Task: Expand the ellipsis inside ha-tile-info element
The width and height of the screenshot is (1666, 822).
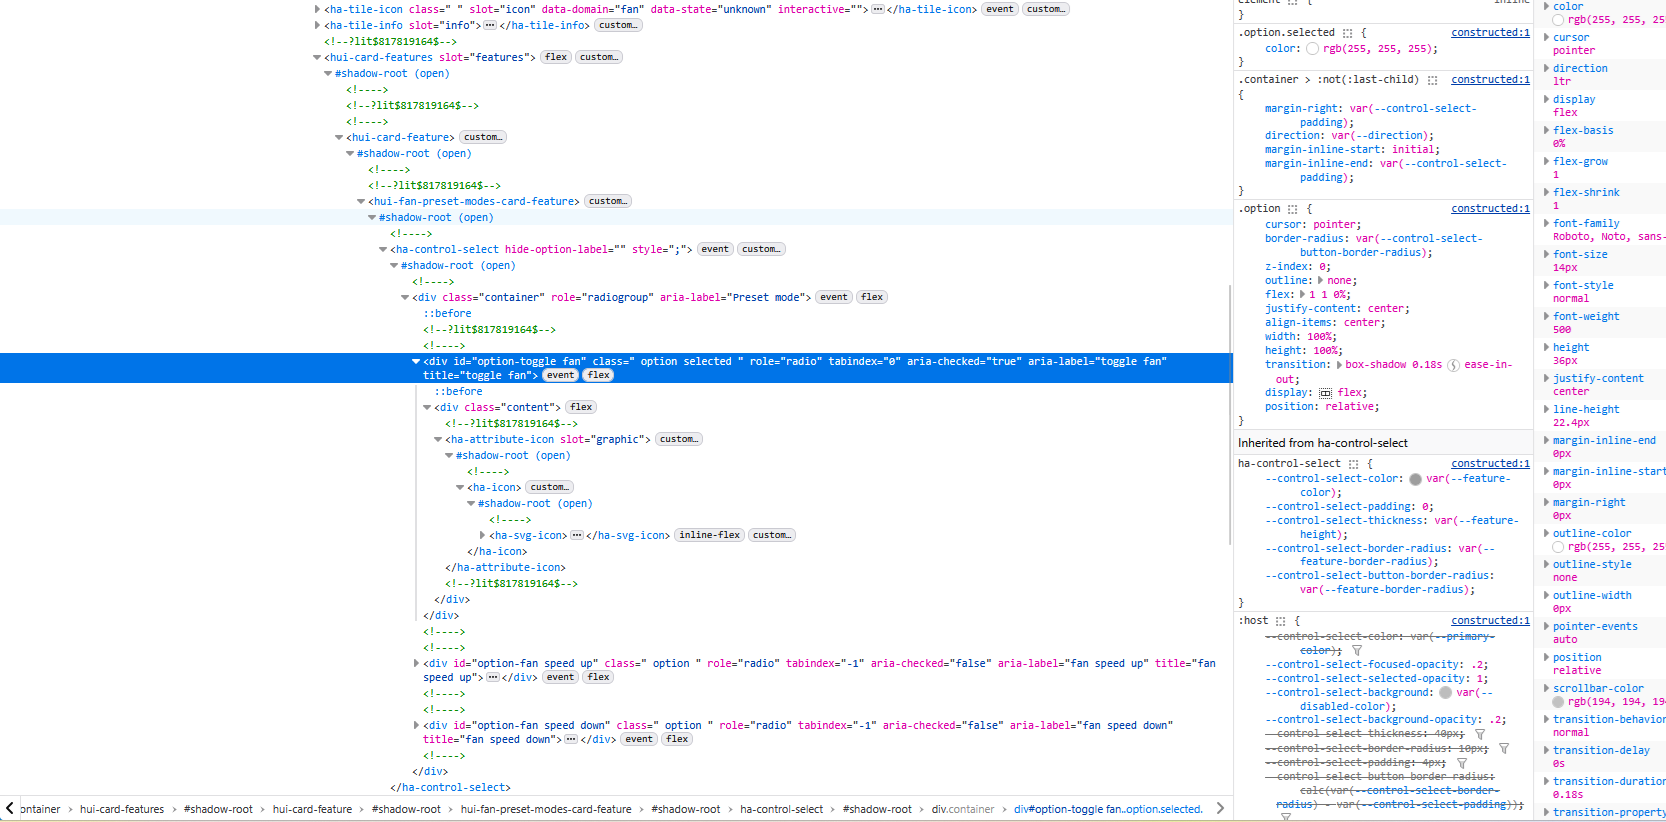Action: click(490, 25)
